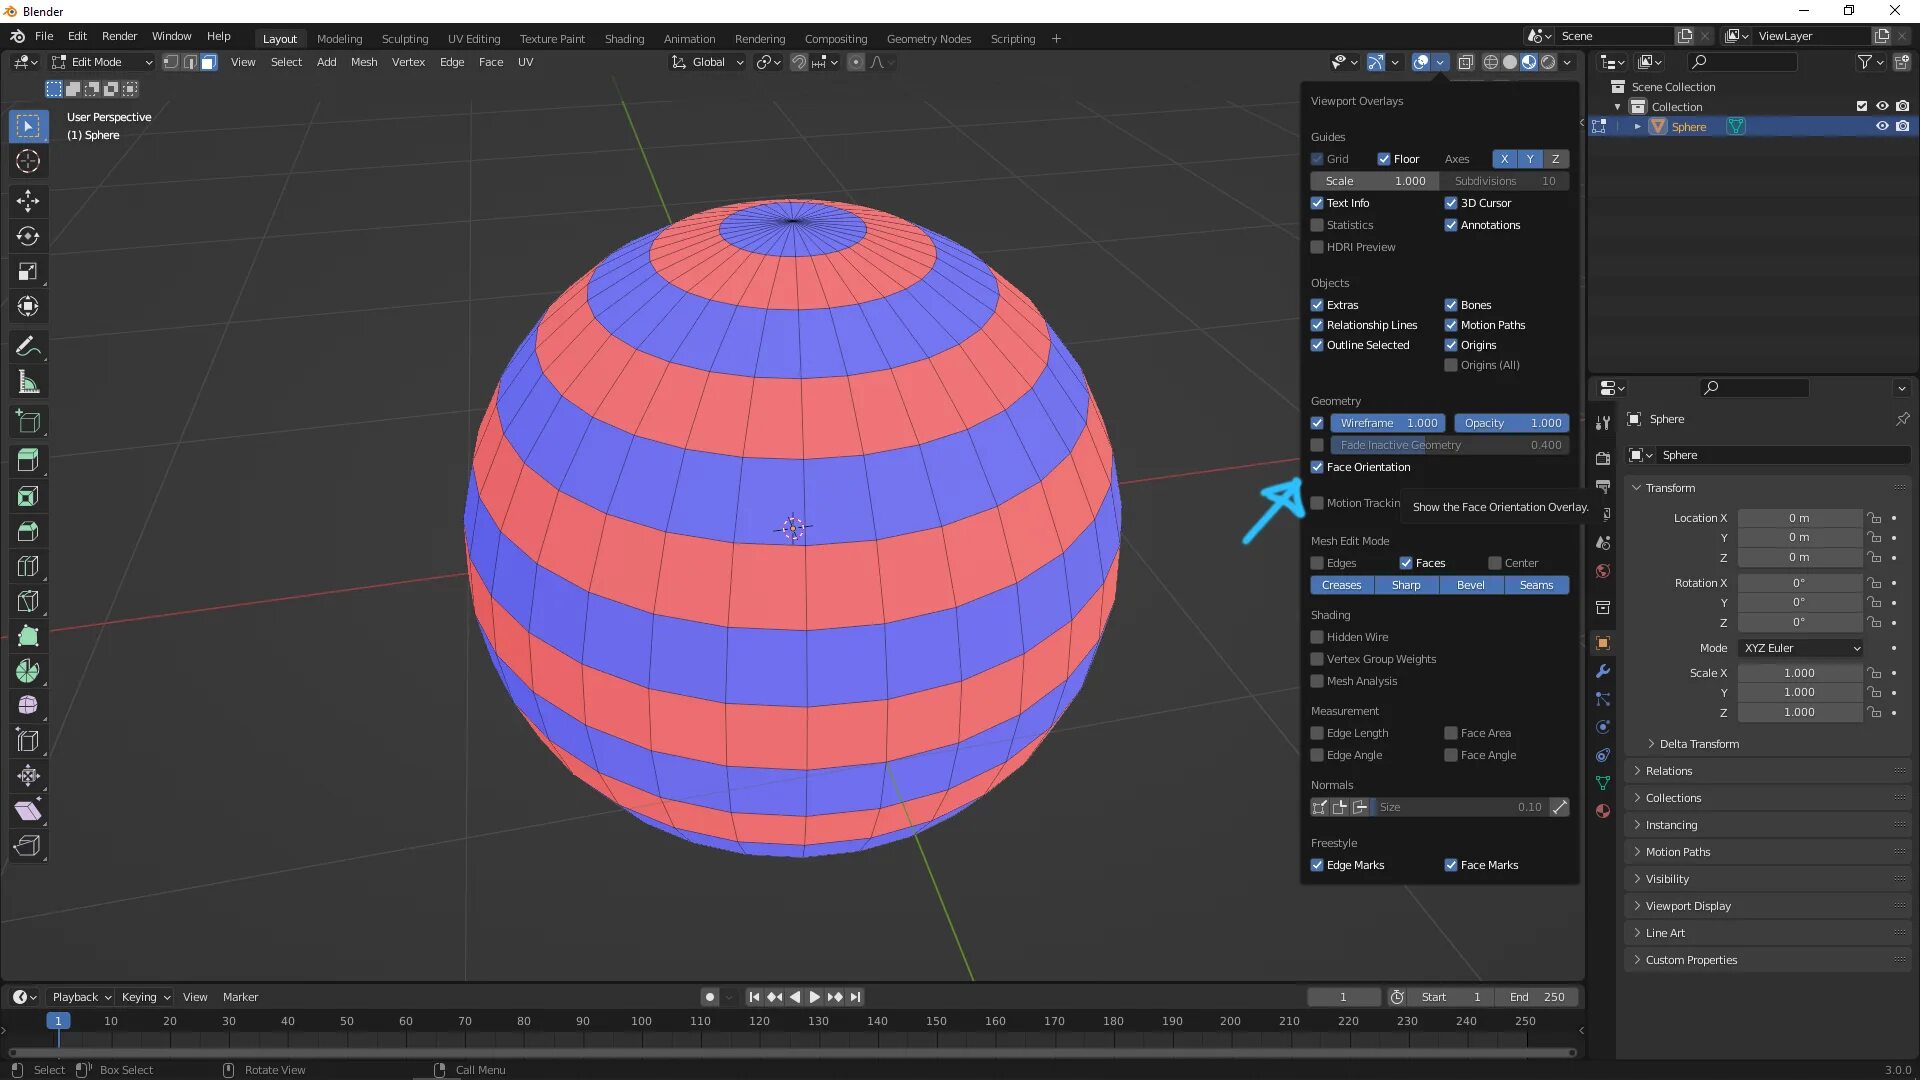
Task: Select the Rotate tool
Action: click(x=28, y=236)
